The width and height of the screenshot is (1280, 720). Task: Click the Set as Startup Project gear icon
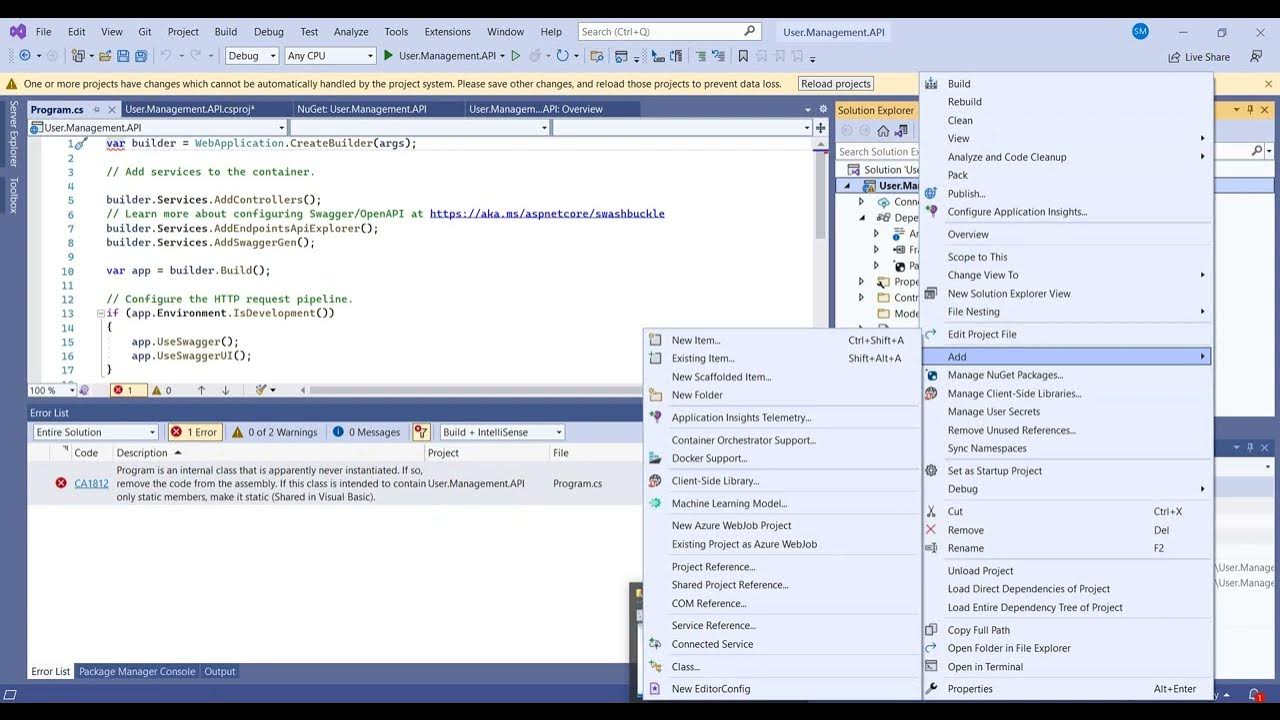click(x=931, y=471)
